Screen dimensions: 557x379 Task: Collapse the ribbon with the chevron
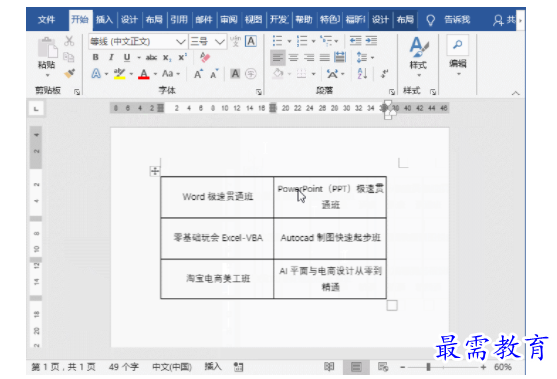tap(515, 93)
